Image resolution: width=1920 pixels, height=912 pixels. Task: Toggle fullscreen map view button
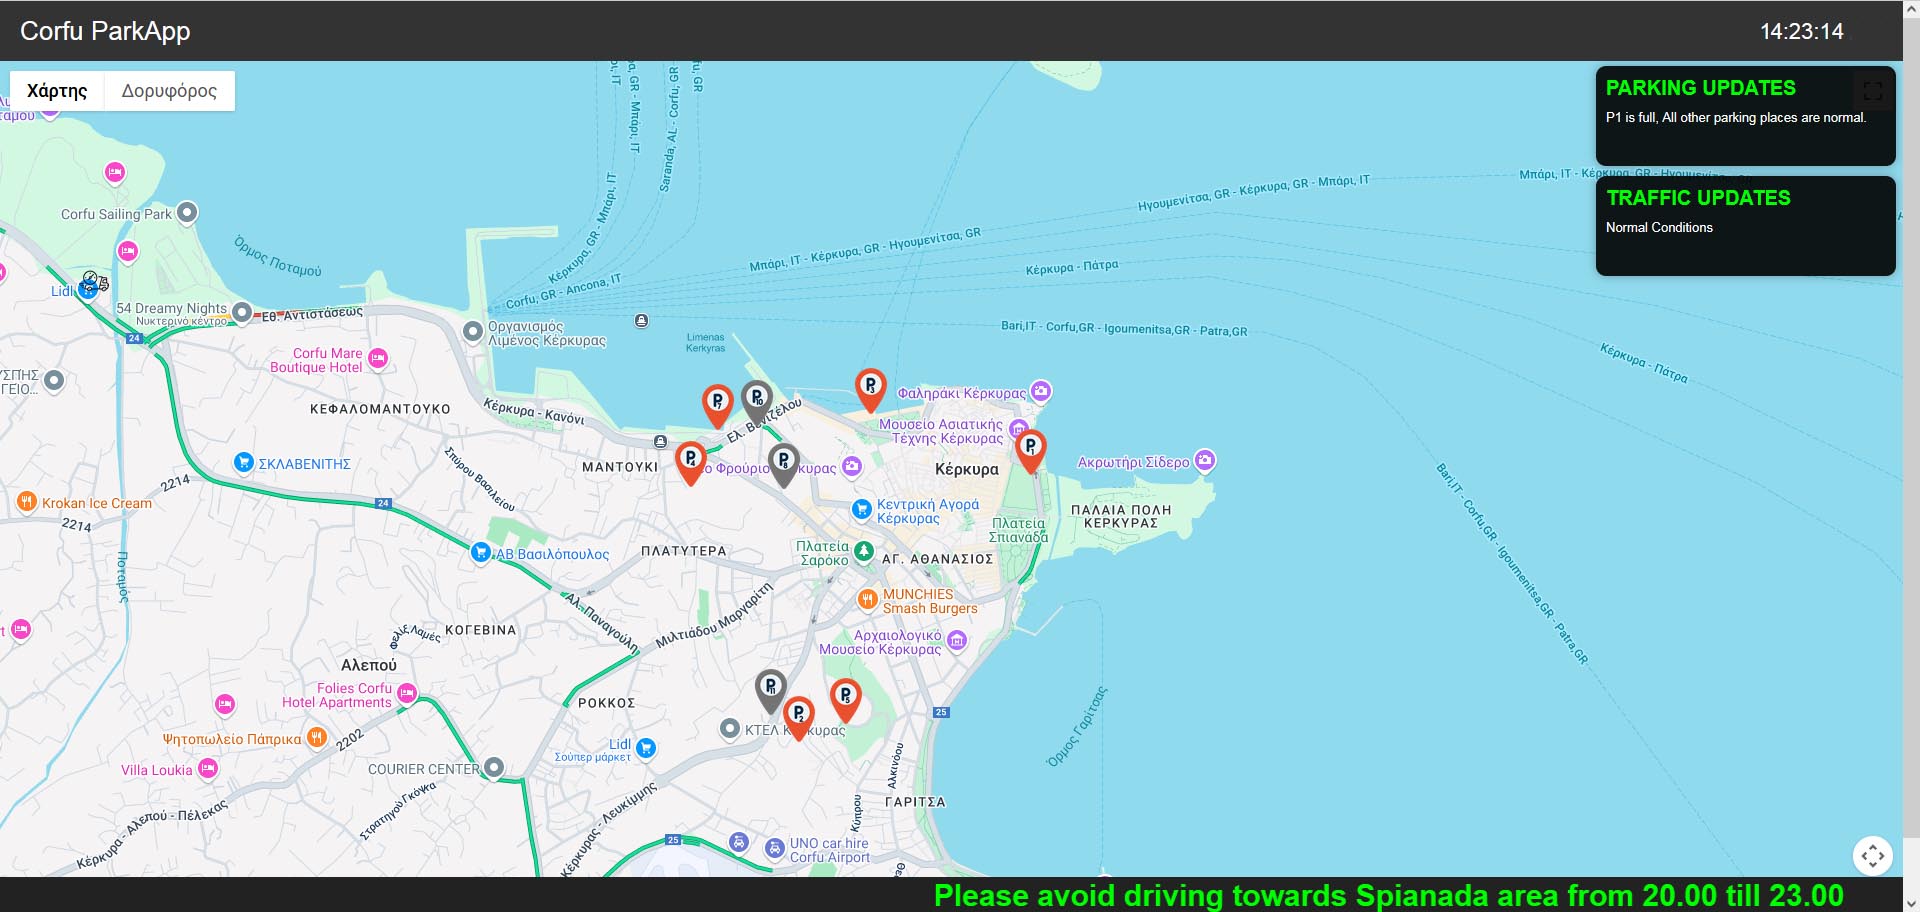[1872, 91]
